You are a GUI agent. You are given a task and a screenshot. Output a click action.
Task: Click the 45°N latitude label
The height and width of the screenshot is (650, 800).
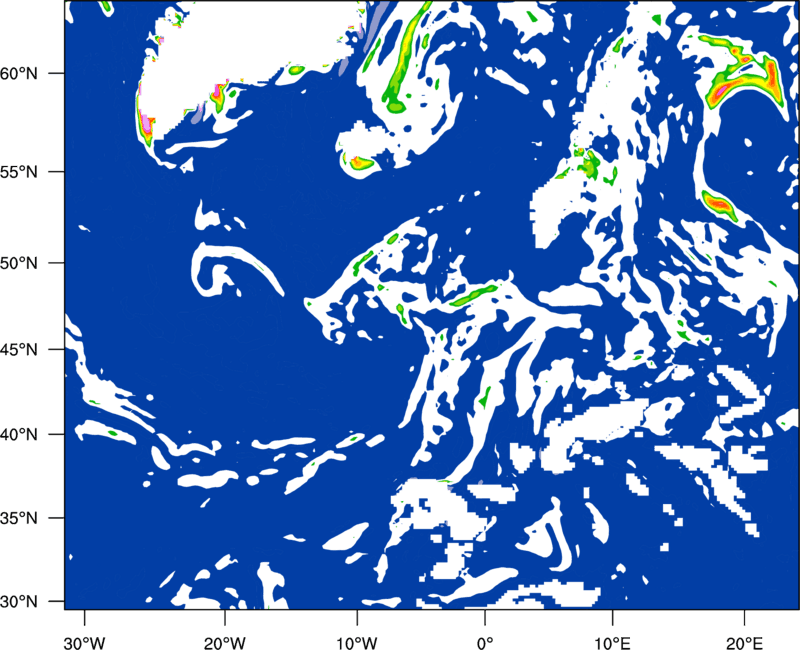[x=19, y=350]
